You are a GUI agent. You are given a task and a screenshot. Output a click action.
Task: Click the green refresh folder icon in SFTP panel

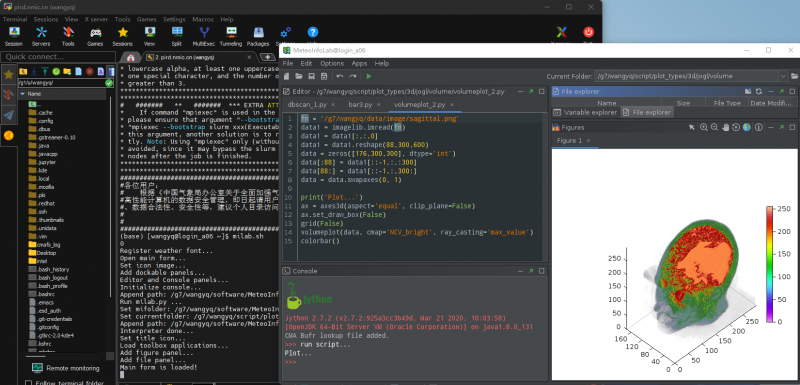(x=56, y=71)
